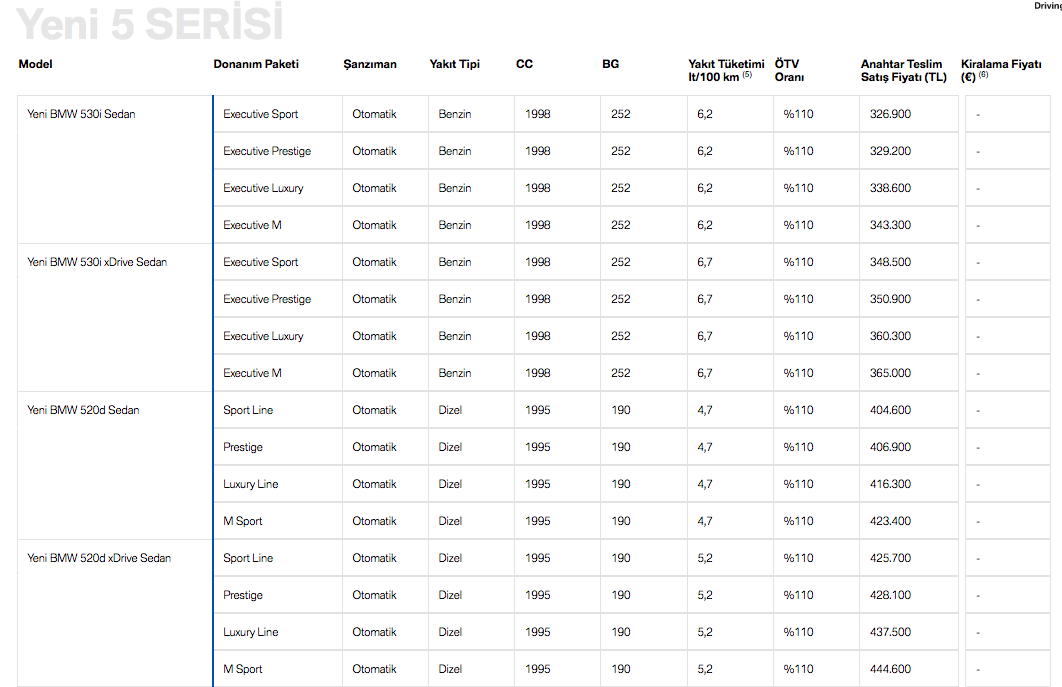Click the price "338.600"
1062x687 pixels.
point(891,188)
